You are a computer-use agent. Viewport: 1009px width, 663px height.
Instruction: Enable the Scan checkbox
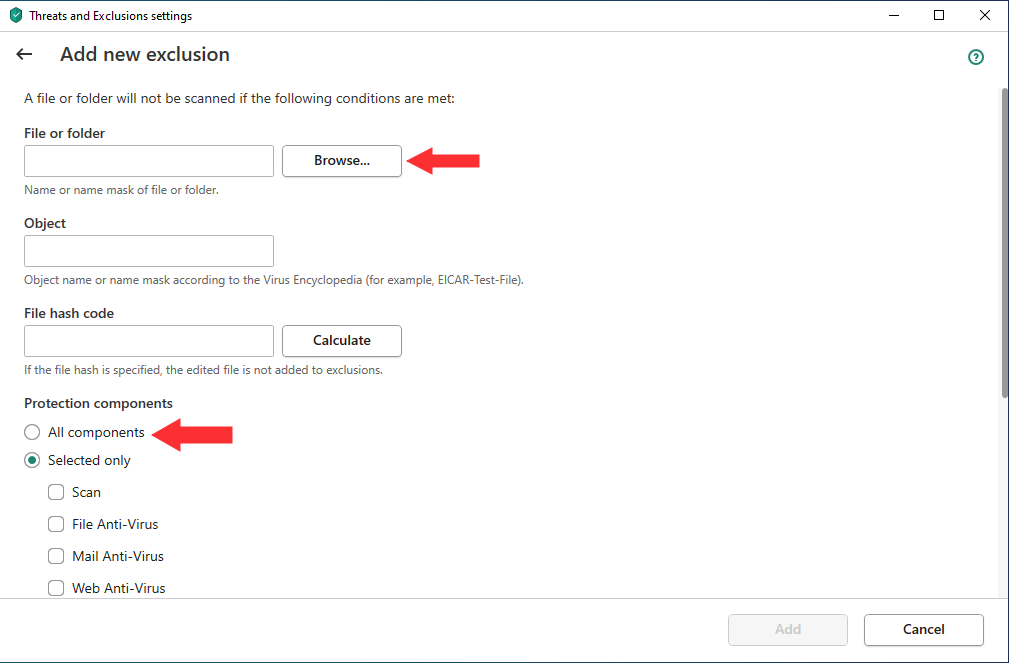56,492
